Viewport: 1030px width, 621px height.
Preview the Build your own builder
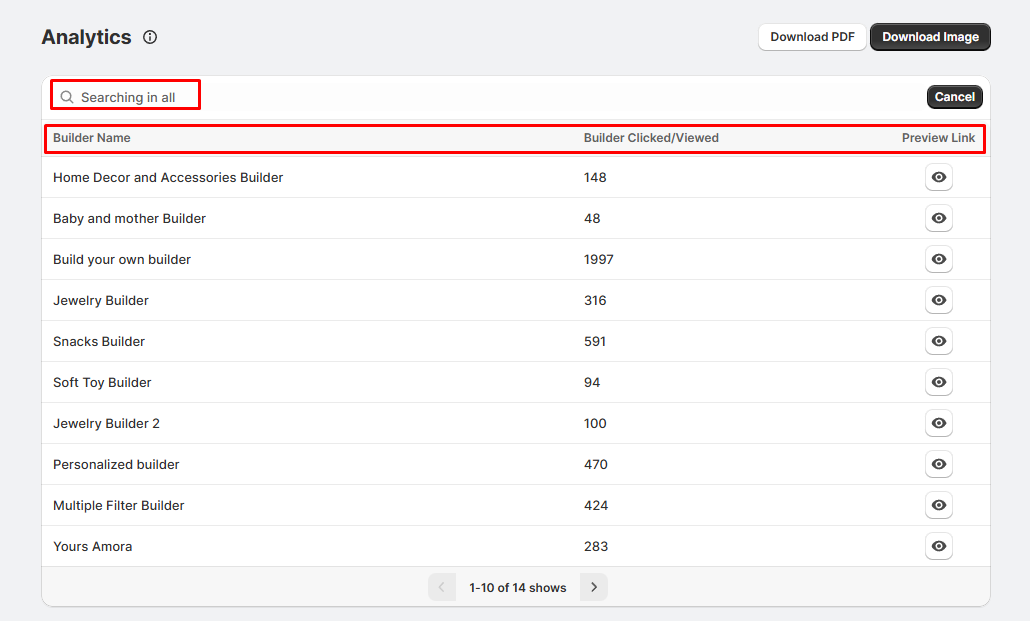(x=938, y=260)
